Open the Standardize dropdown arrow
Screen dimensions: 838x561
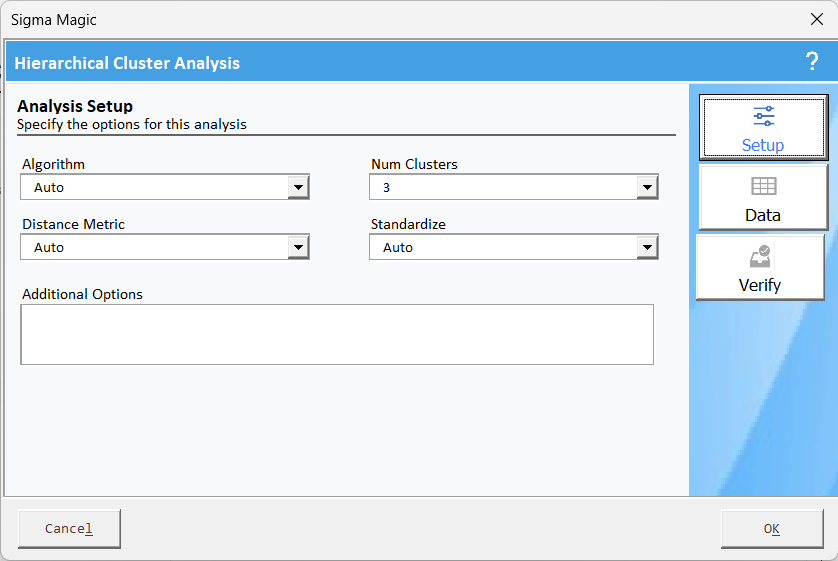[647, 247]
